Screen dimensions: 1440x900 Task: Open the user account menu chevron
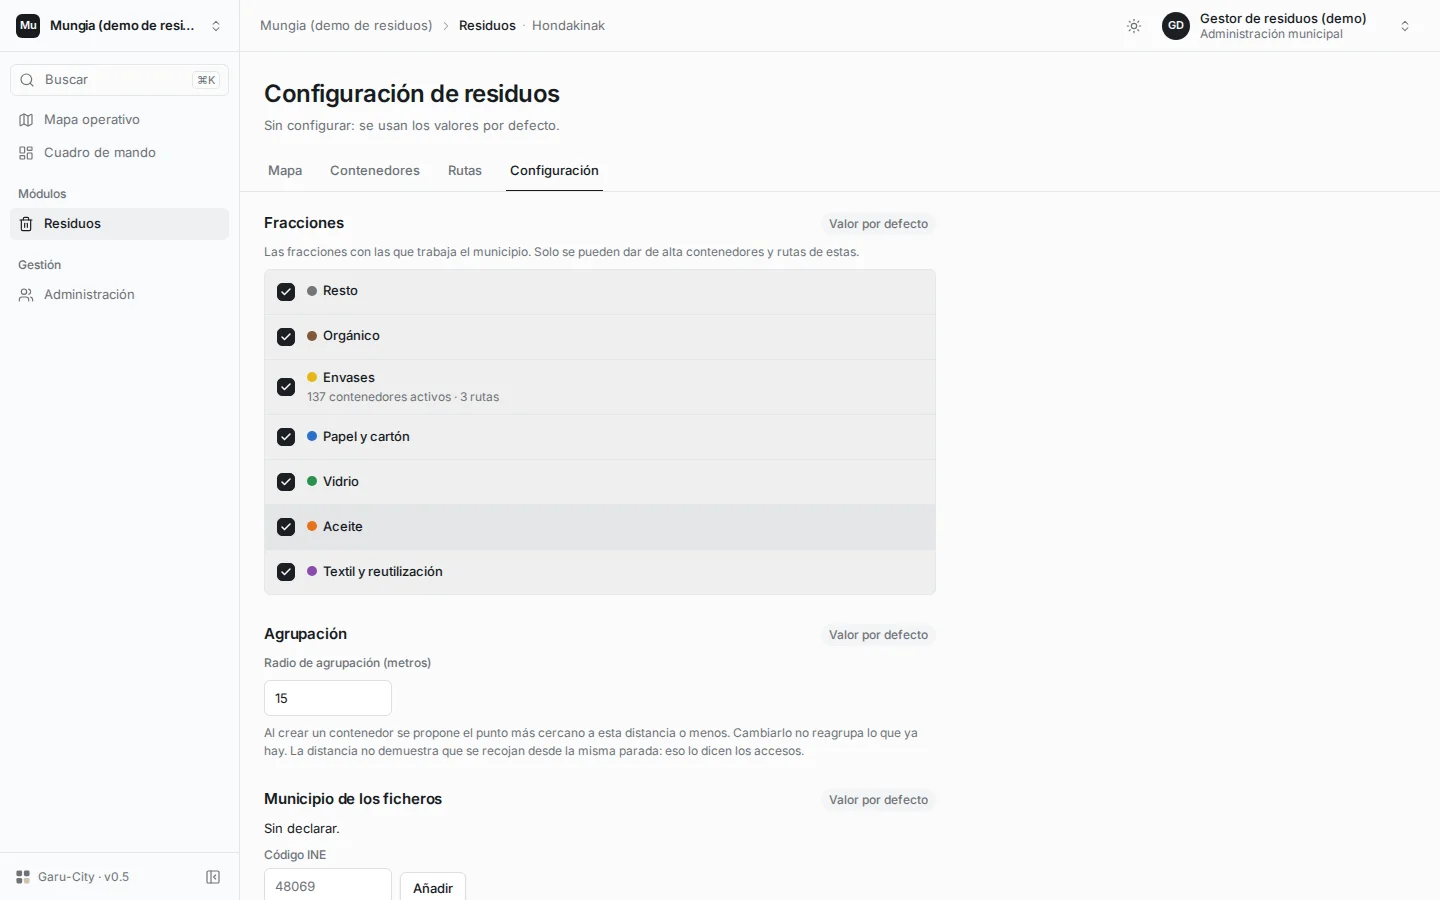(x=1405, y=26)
